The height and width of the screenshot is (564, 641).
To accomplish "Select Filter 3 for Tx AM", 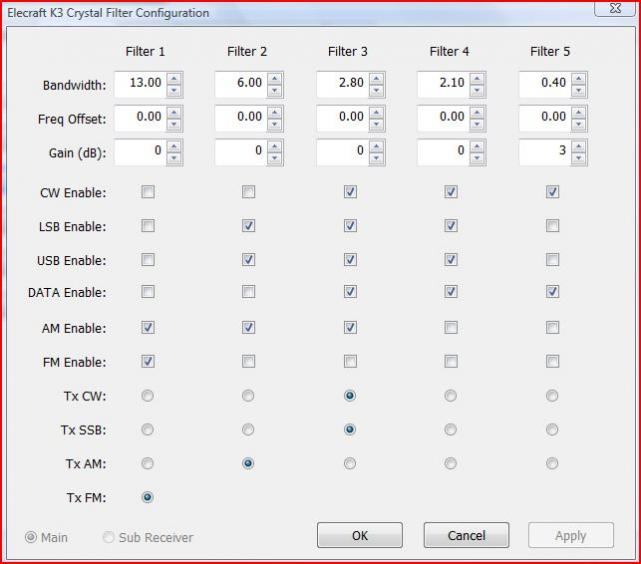I will (x=350, y=463).
